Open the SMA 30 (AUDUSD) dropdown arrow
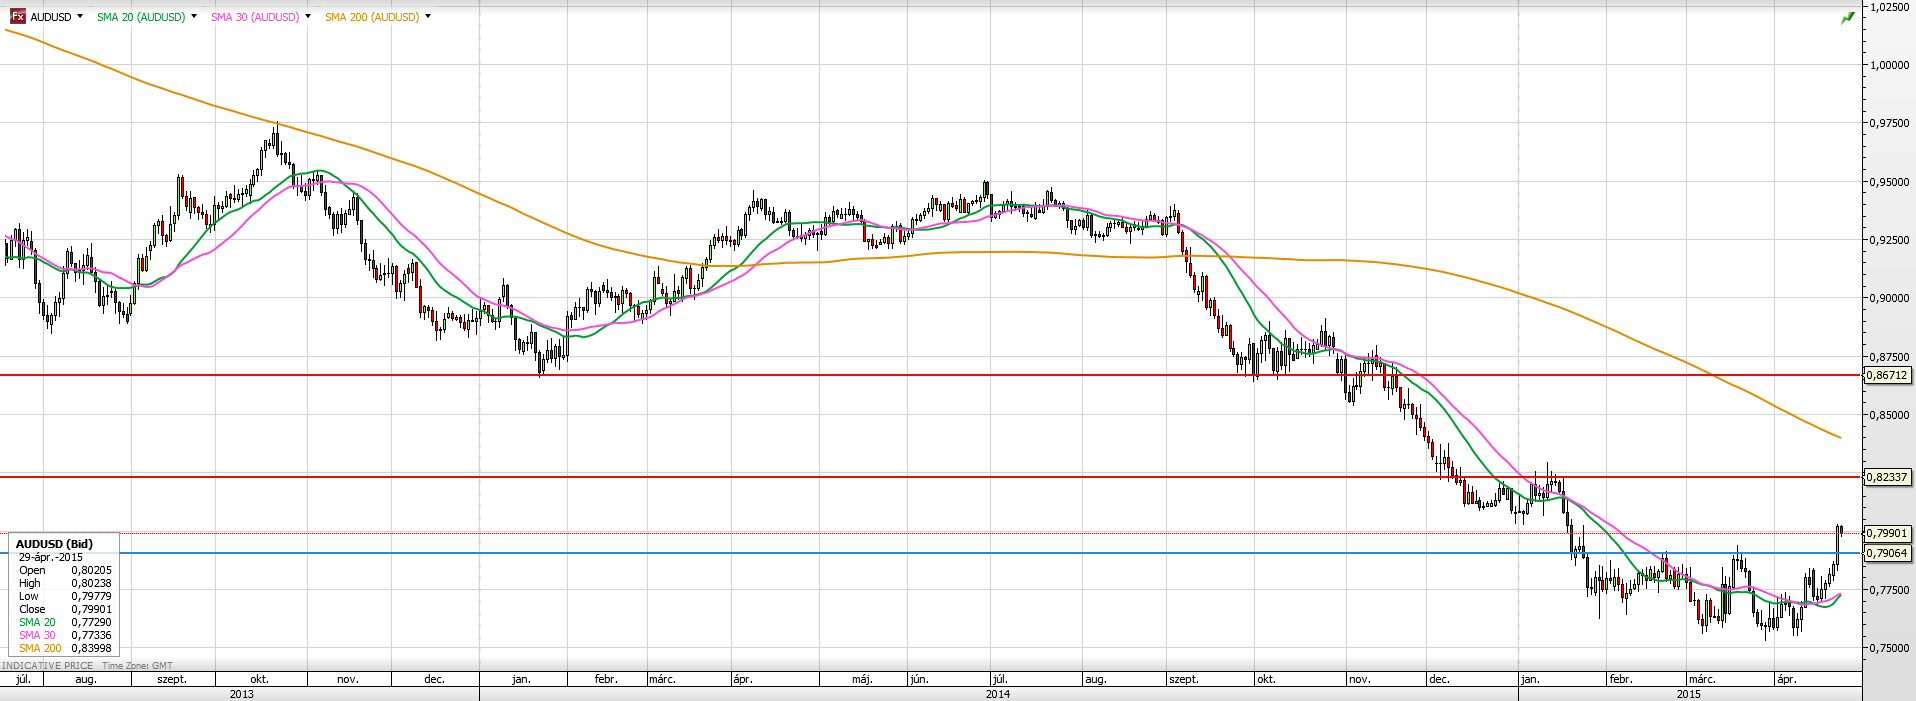 pos(308,16)
